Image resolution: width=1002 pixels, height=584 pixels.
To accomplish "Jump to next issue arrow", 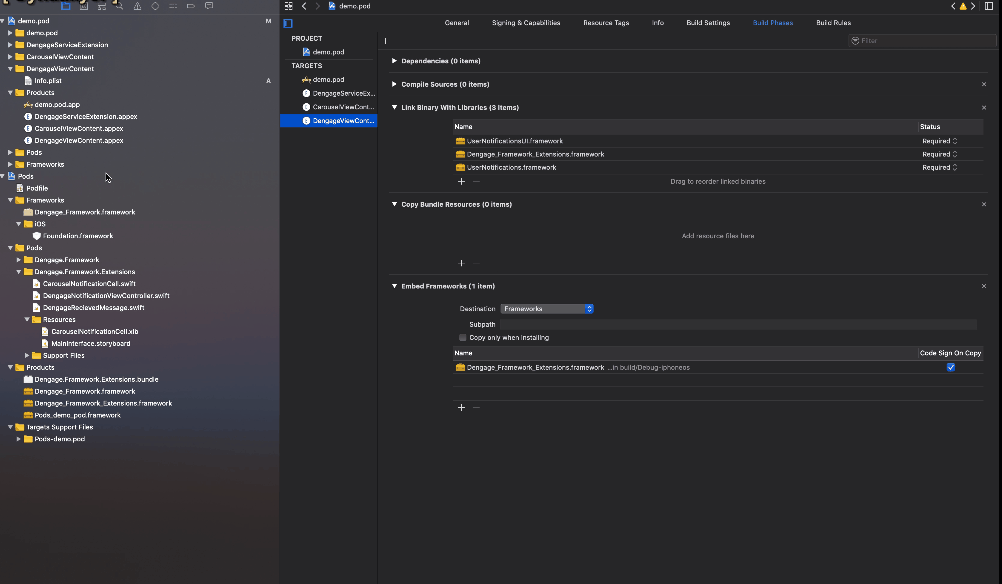I will (x=973, y=6).
